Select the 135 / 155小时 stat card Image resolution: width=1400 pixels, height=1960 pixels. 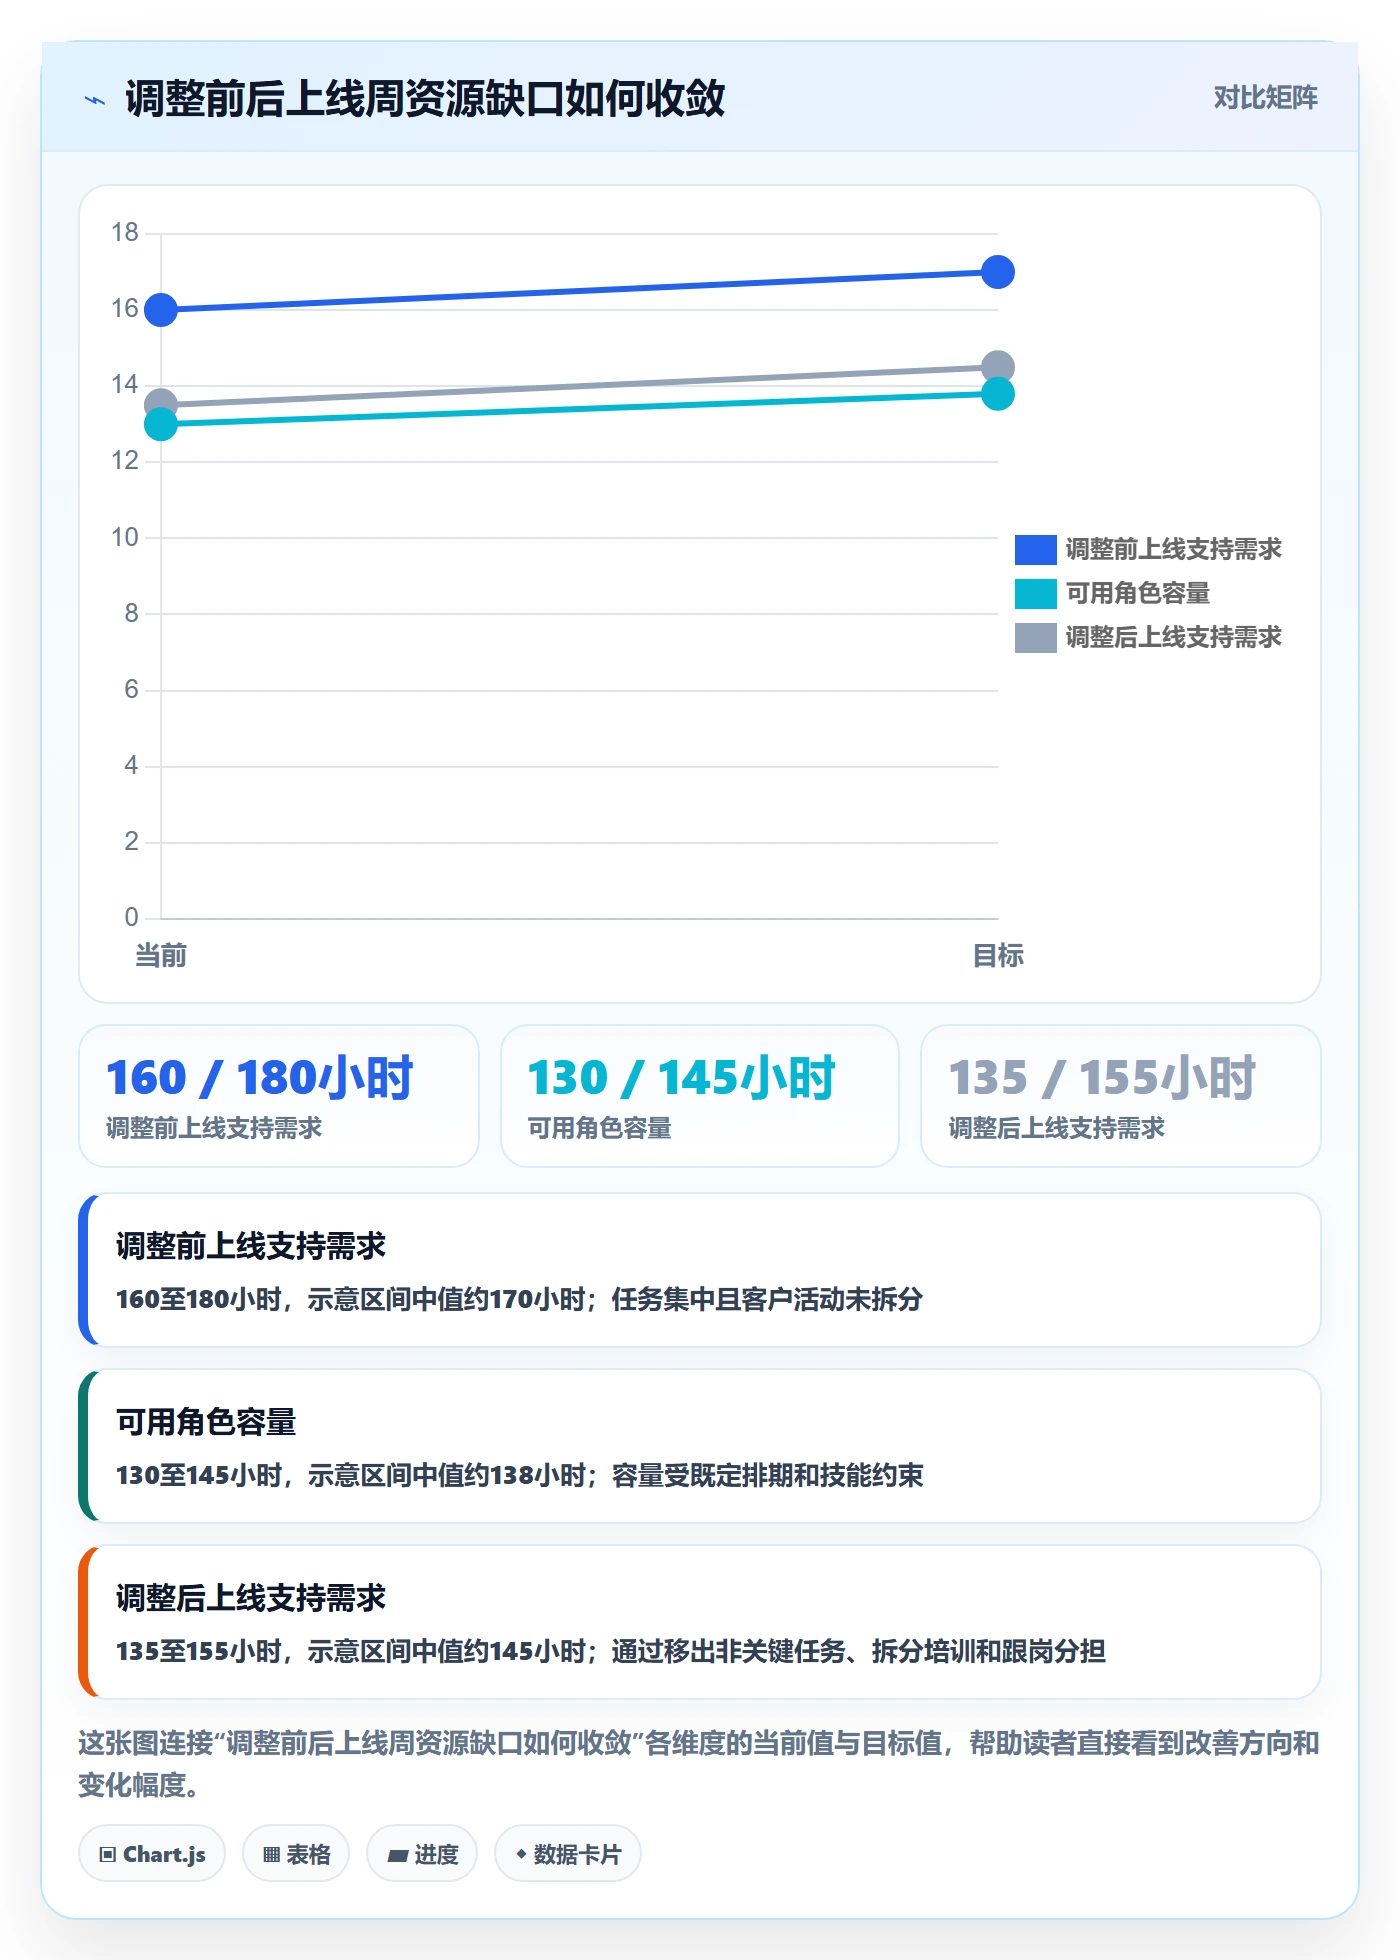click(x=1121, y=1096)
